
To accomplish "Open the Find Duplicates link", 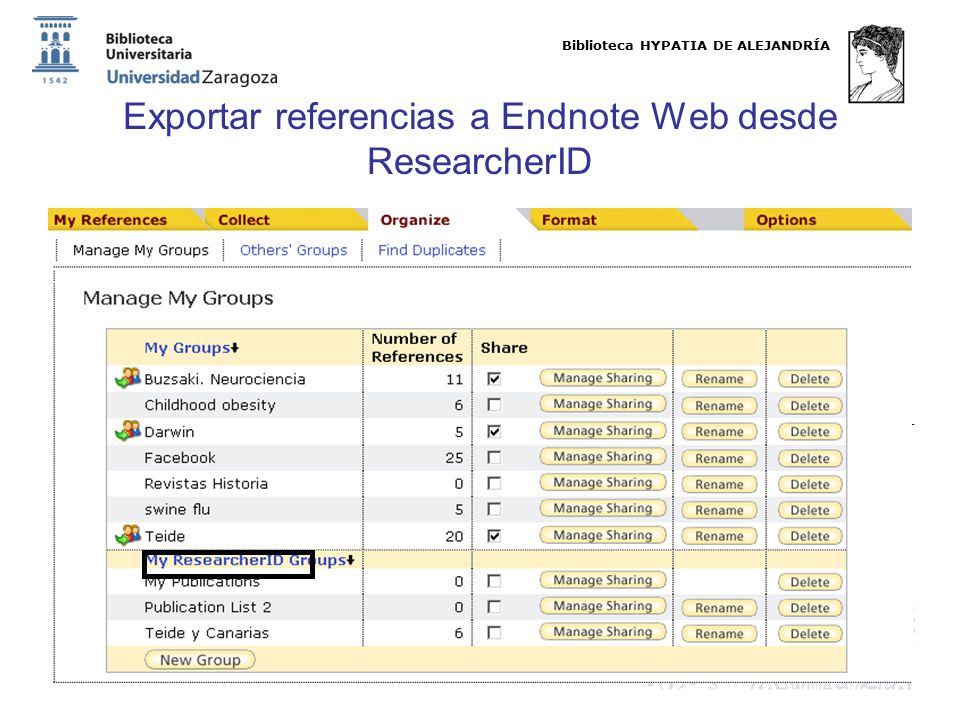I will [x=432, y=250].
